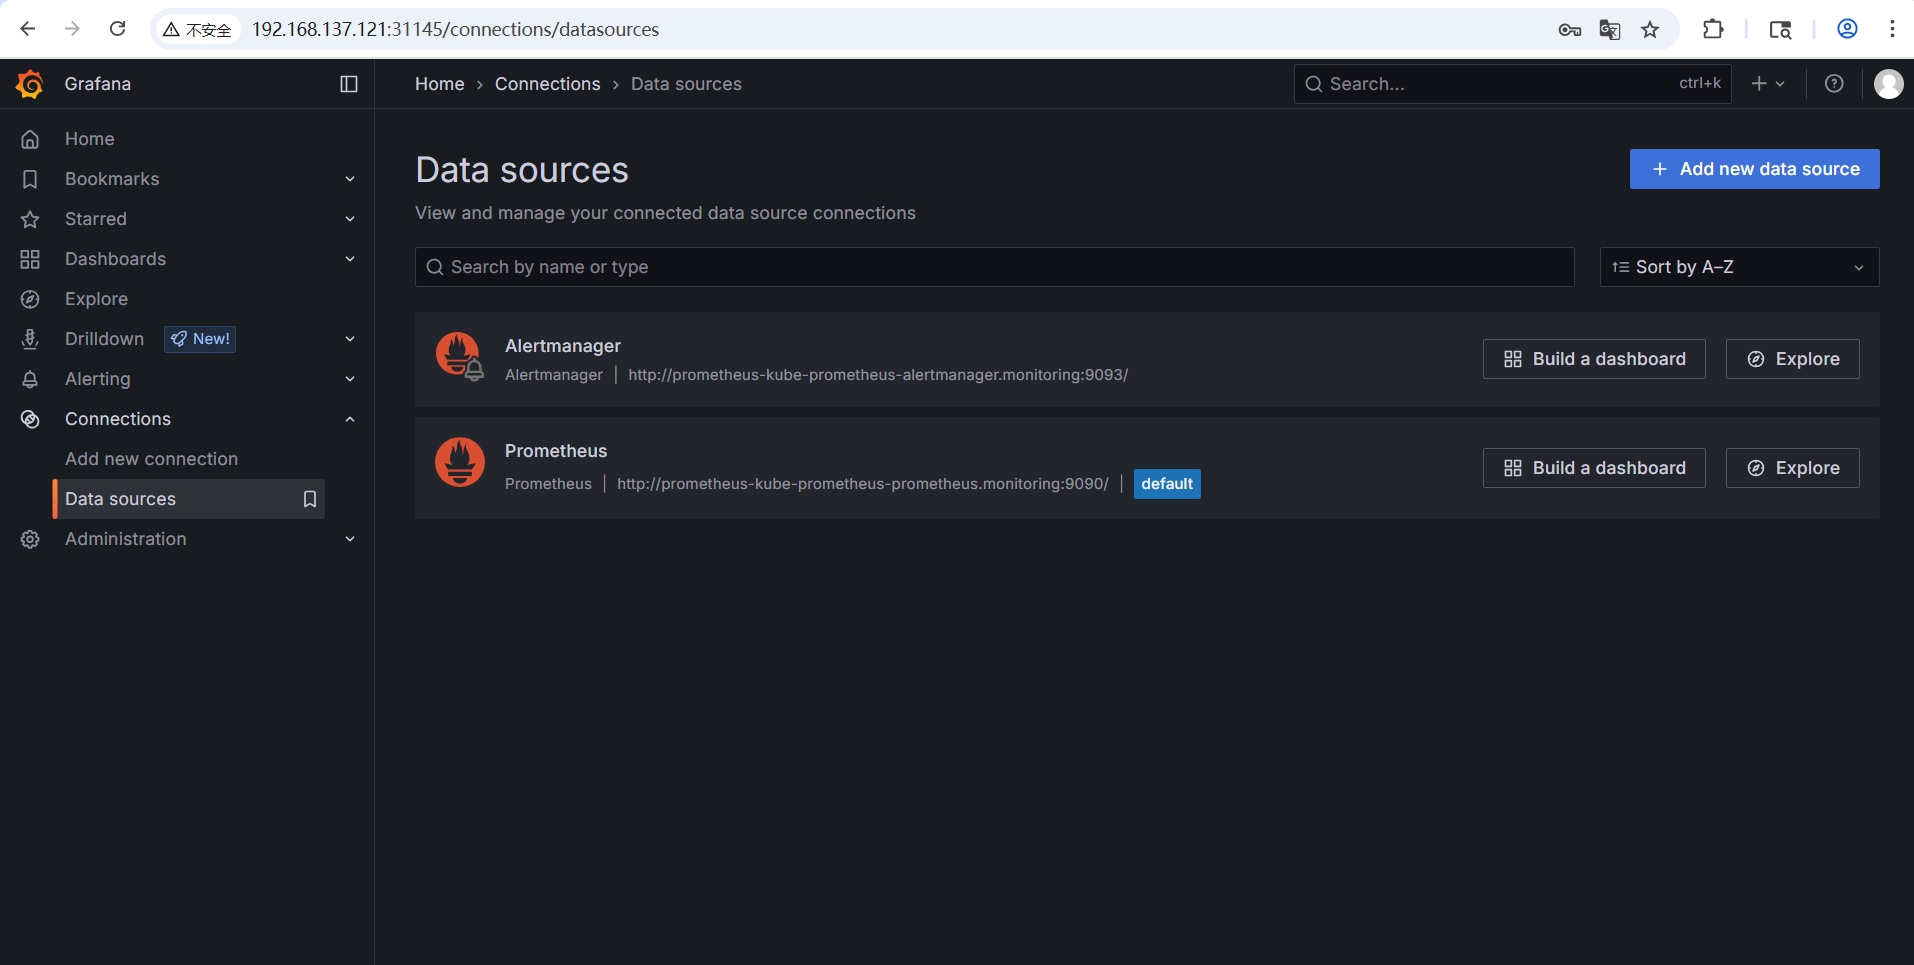Click the Prometheus data source flame icon
Image resolution: width=1914 pixels, height=965 pixels.
[x=460, y=462]
